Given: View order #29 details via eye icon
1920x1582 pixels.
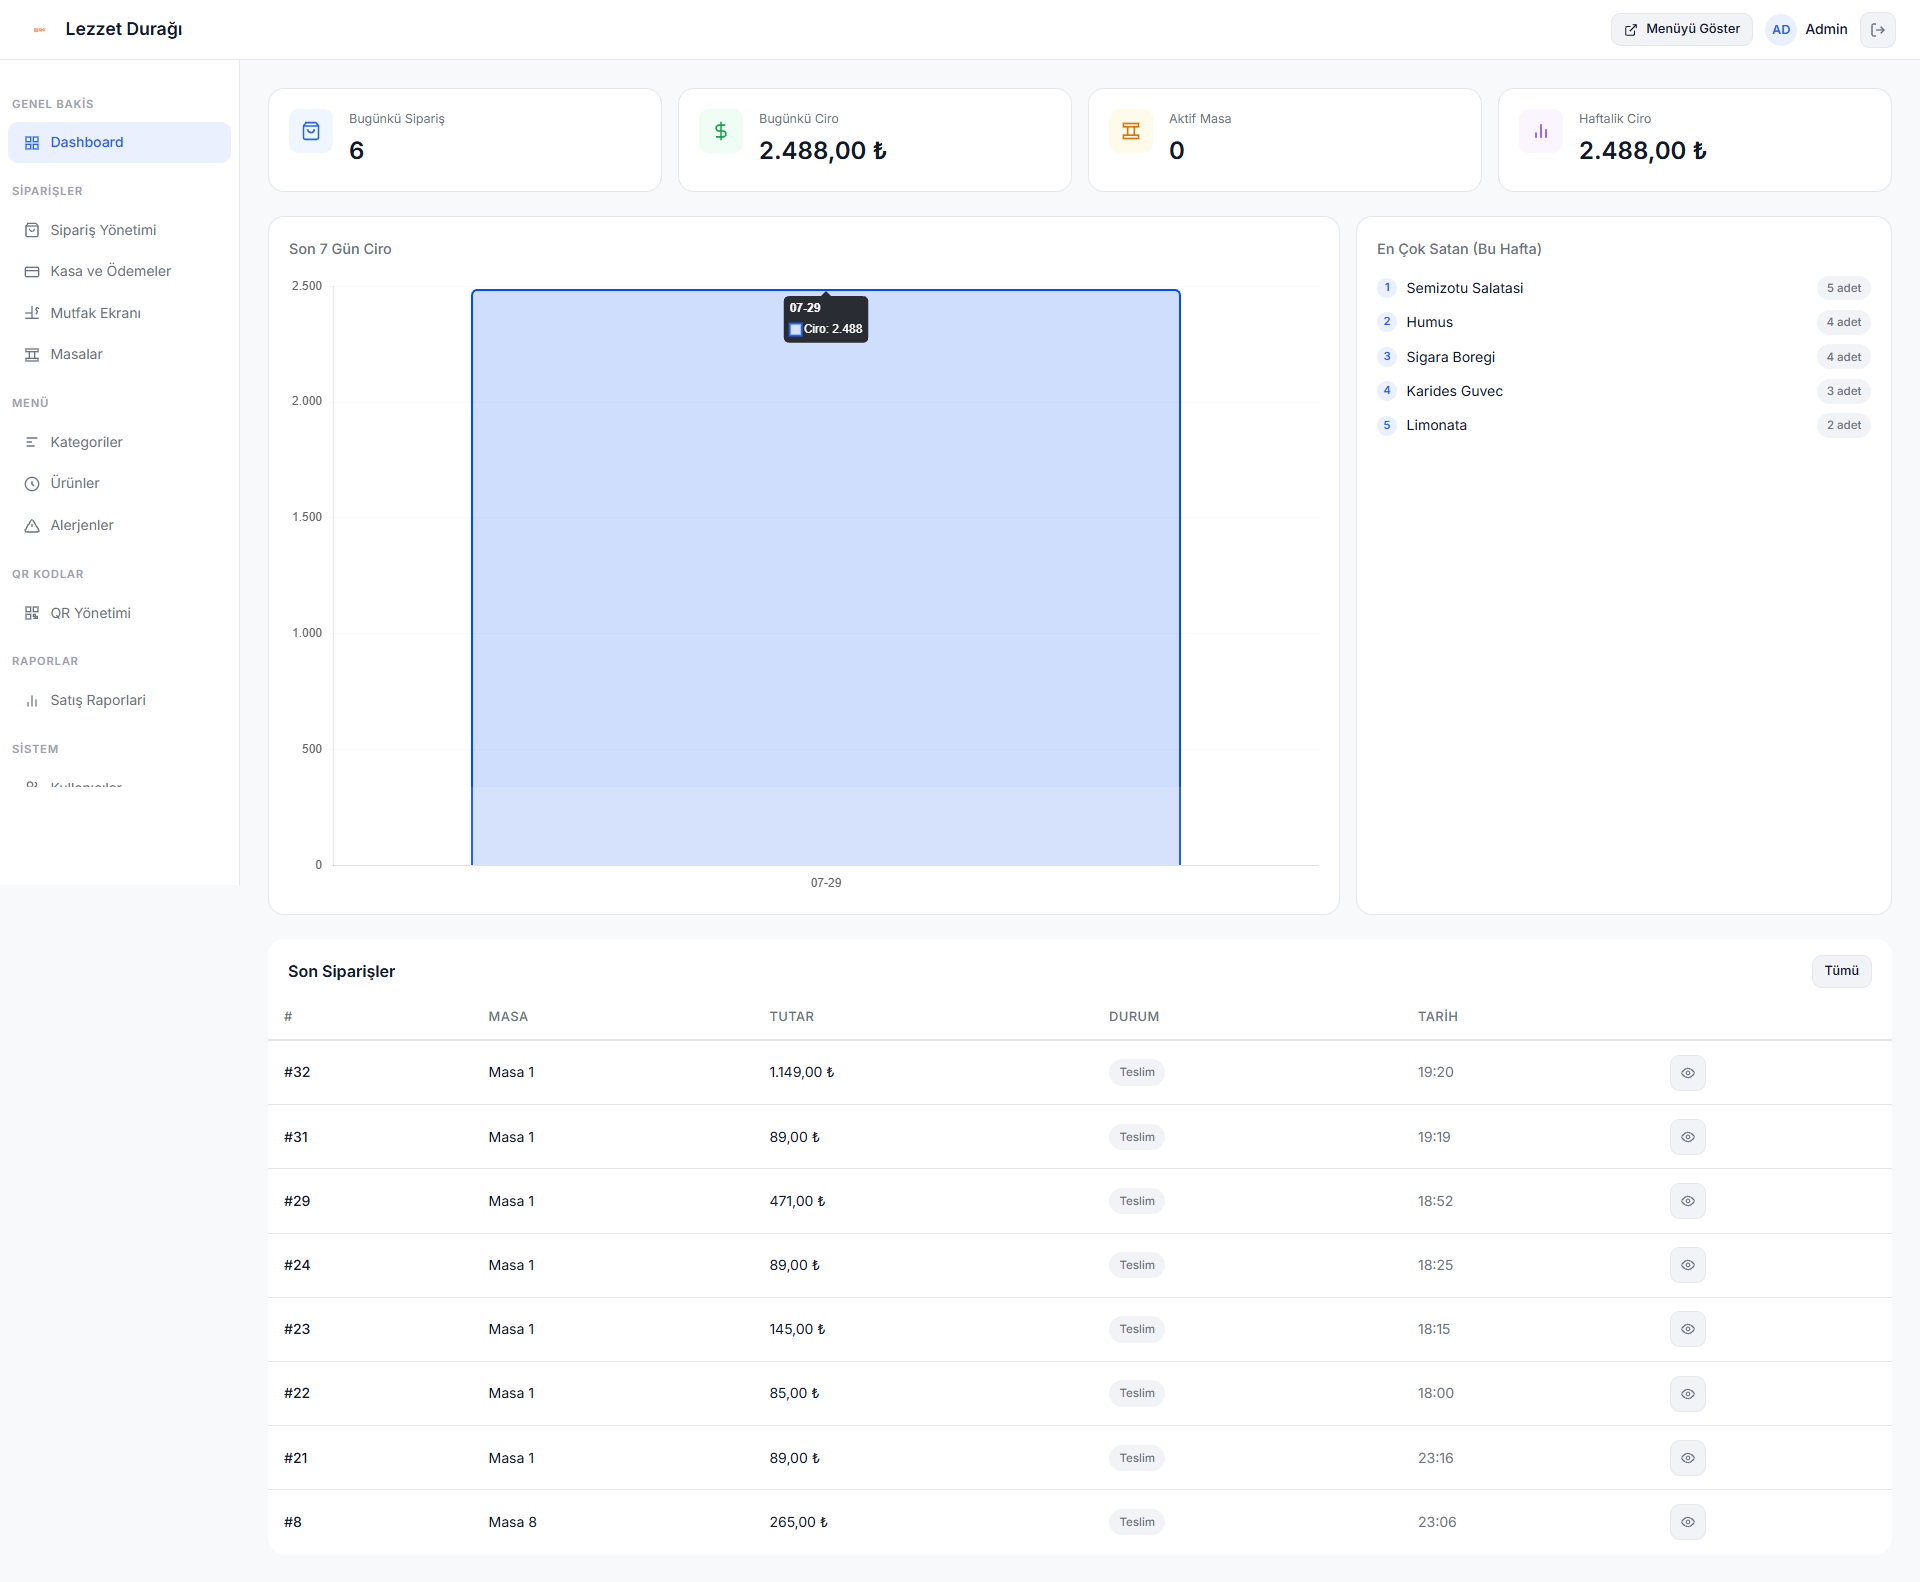Looking at the screenshot, I should pyautogui.click(x=1688, y=1201).
